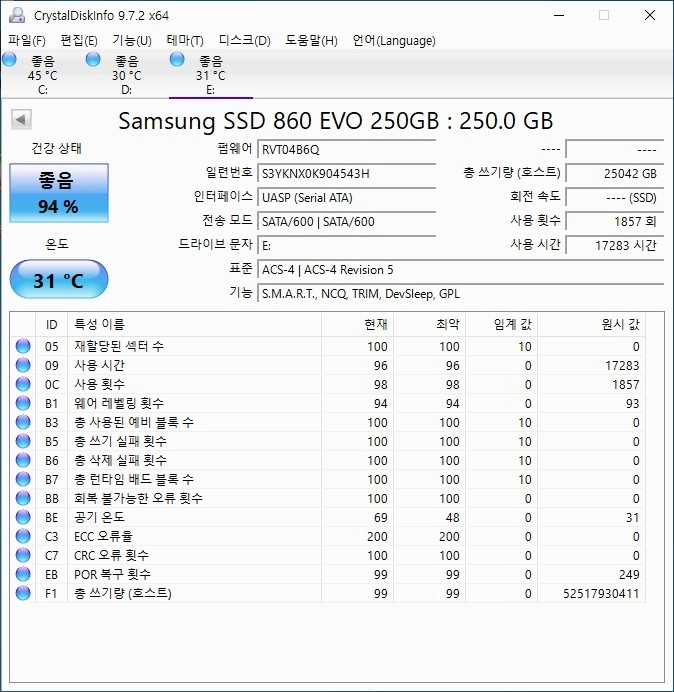Select the 회복 불가능한 오류 횟수 attribute name
This screenshot has width=674, height=692.
[x=138, y=498]
